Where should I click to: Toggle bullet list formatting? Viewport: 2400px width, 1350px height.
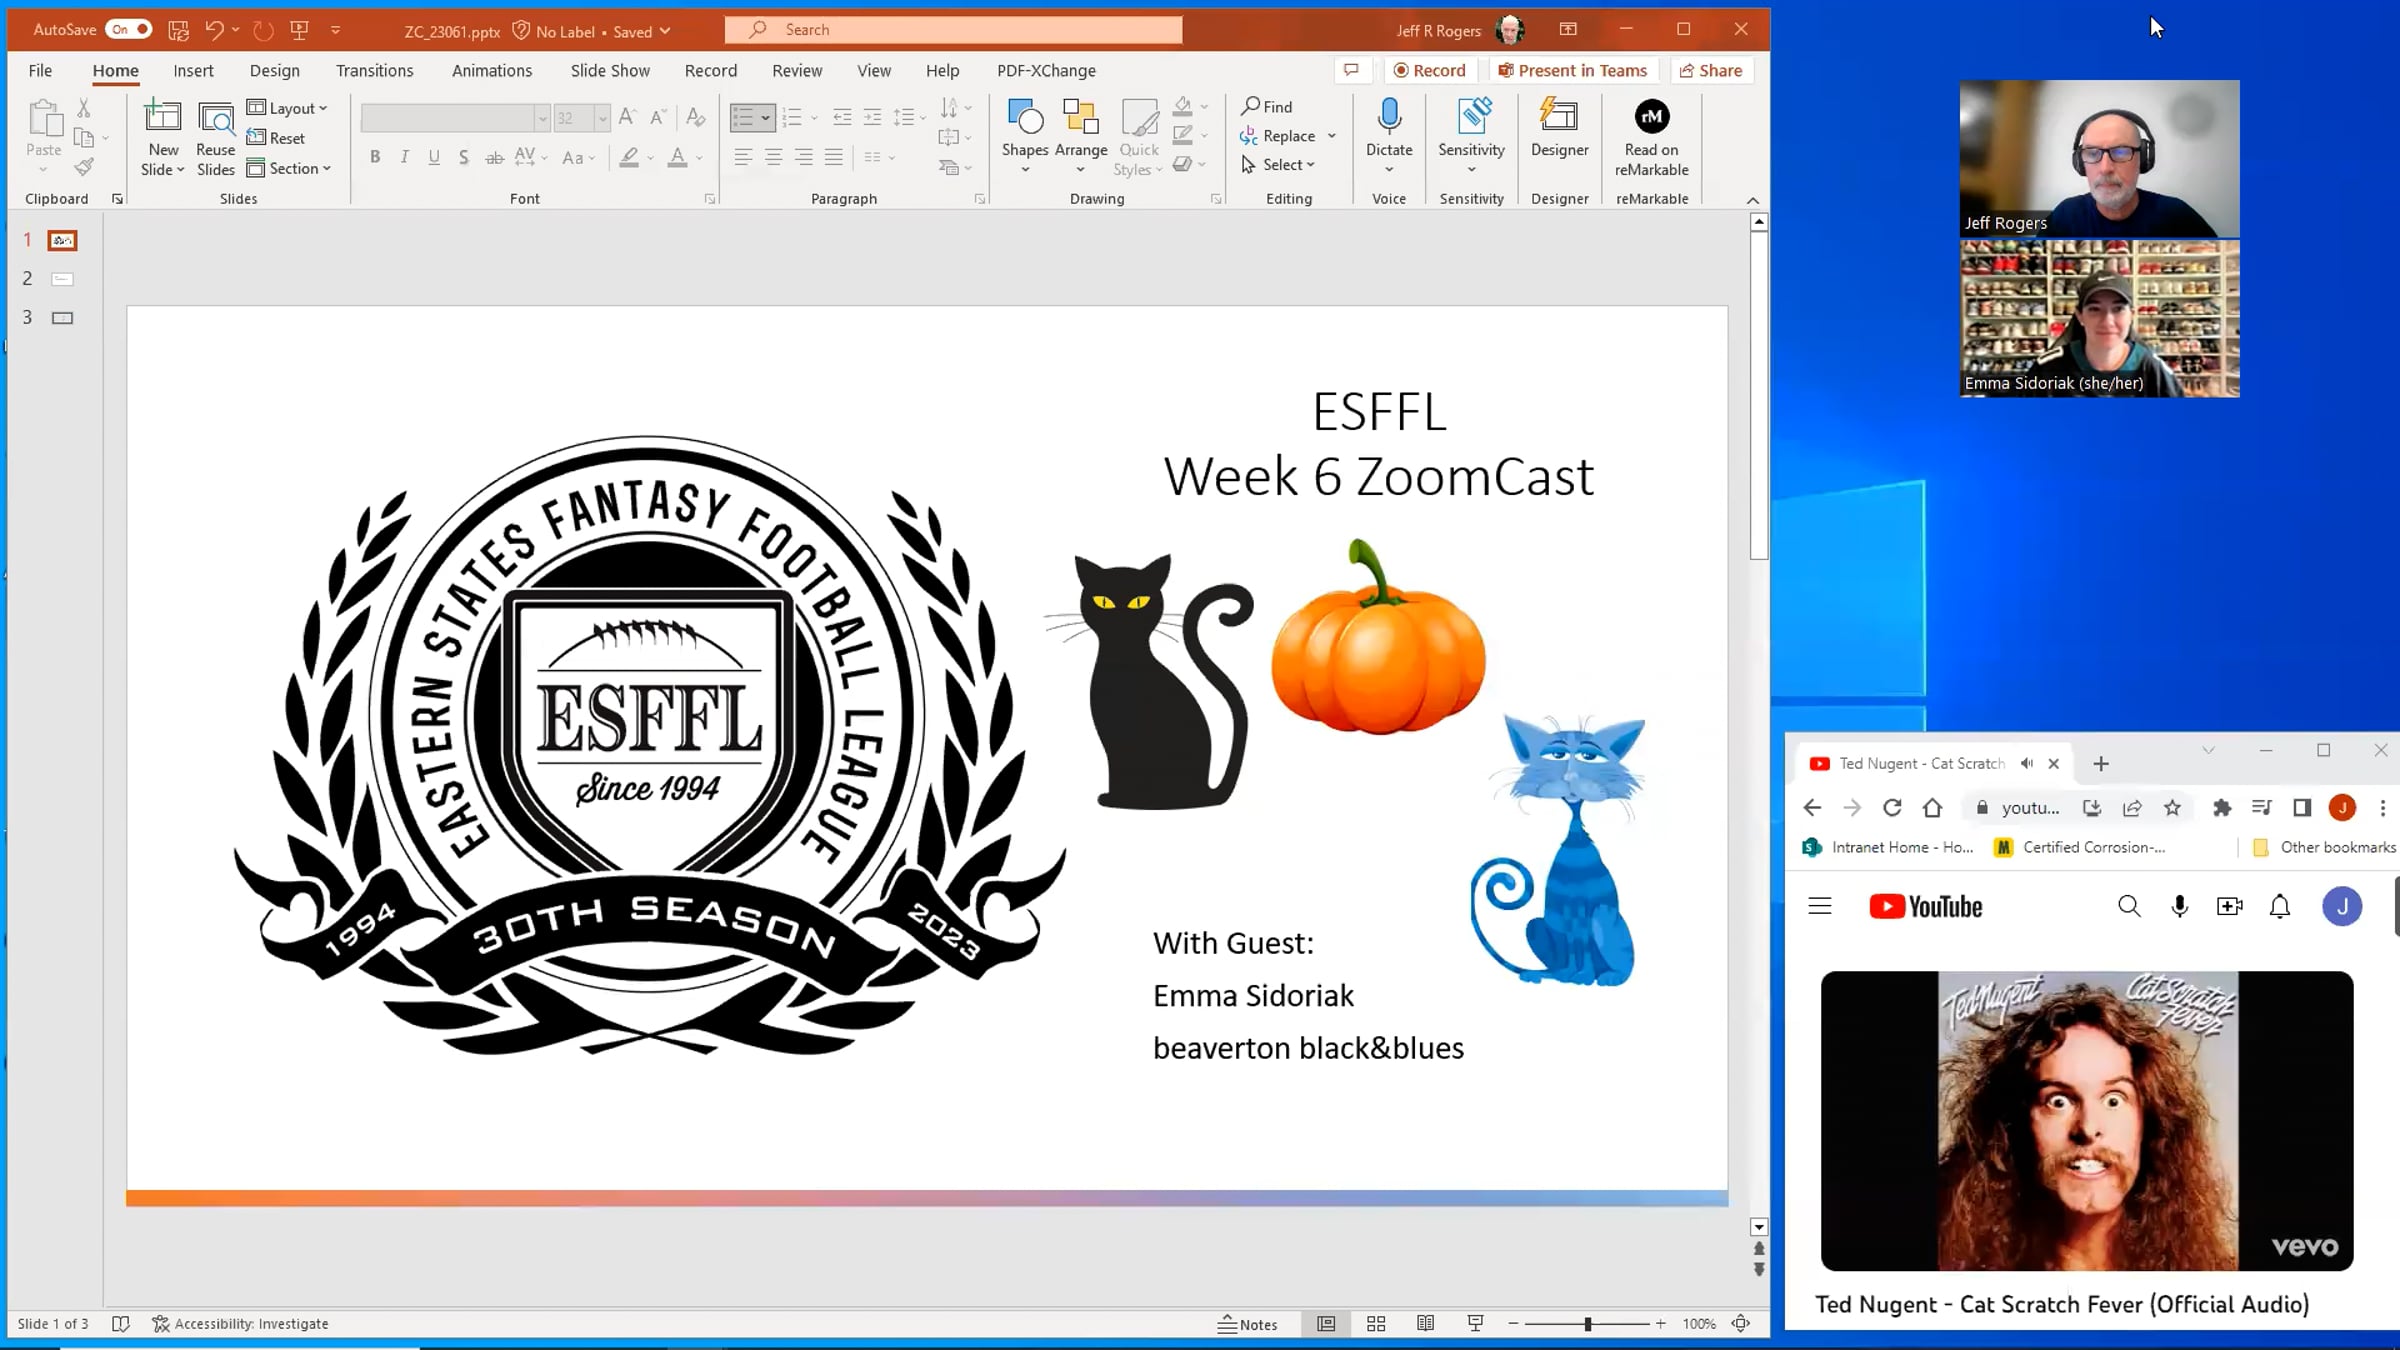(x=743, y=118)
